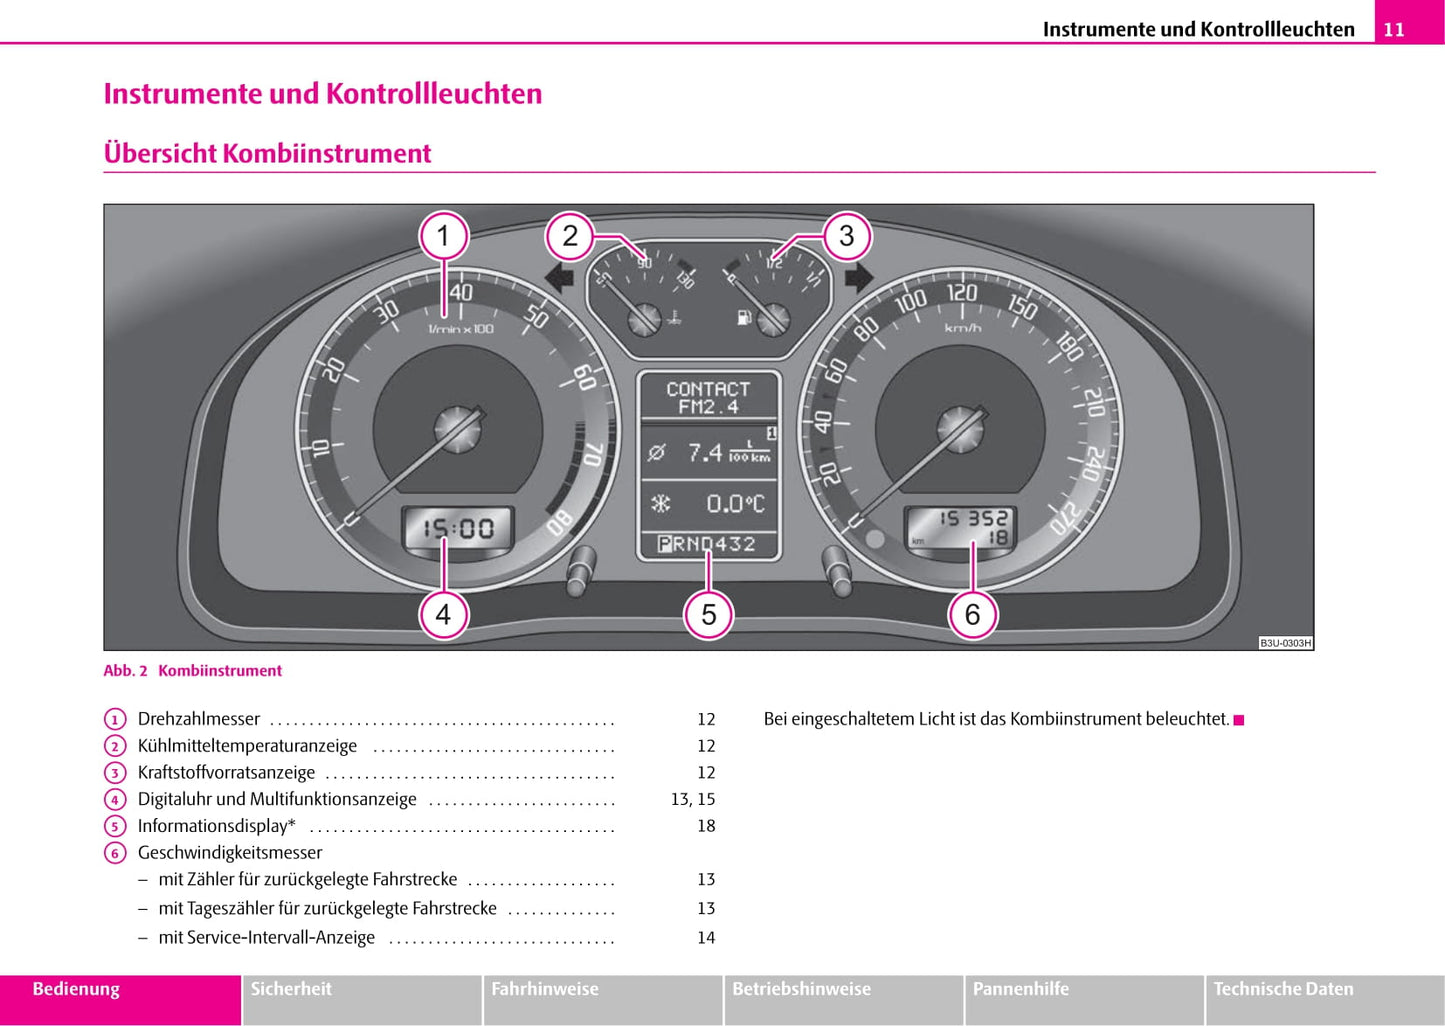
Task: Click callout number 3 above the fuel gauge
Action: 846,237
